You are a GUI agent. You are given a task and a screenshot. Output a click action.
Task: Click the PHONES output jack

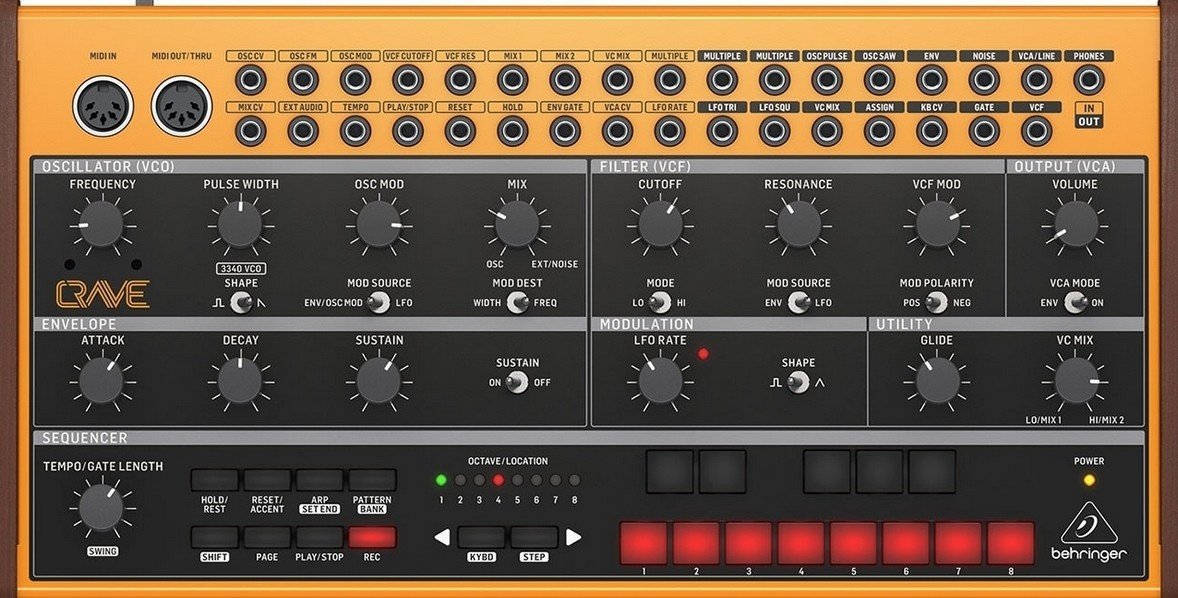coord(1089,80)
